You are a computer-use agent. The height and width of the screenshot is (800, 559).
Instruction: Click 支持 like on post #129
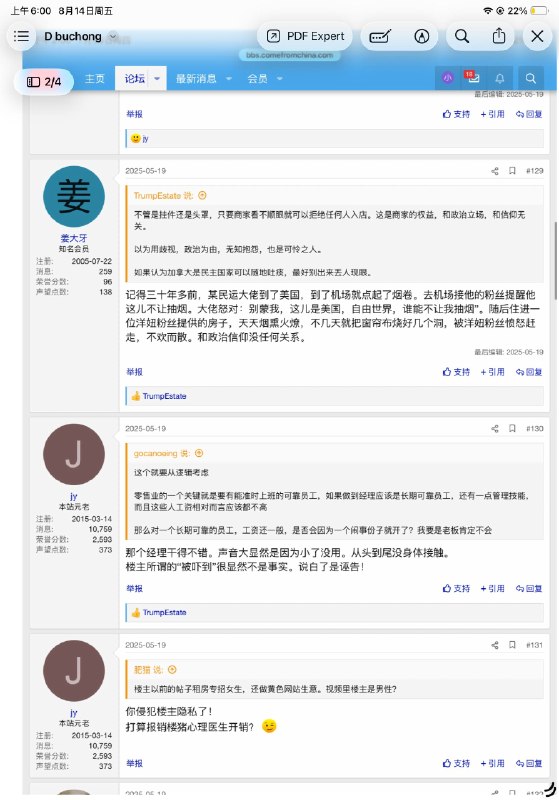(456, 372)
